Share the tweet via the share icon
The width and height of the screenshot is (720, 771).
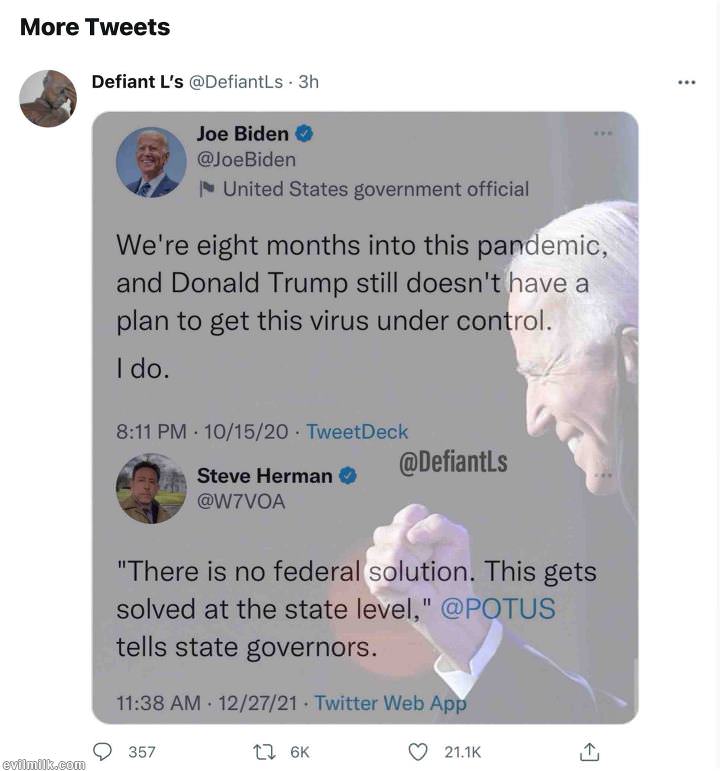pos(590,751)
